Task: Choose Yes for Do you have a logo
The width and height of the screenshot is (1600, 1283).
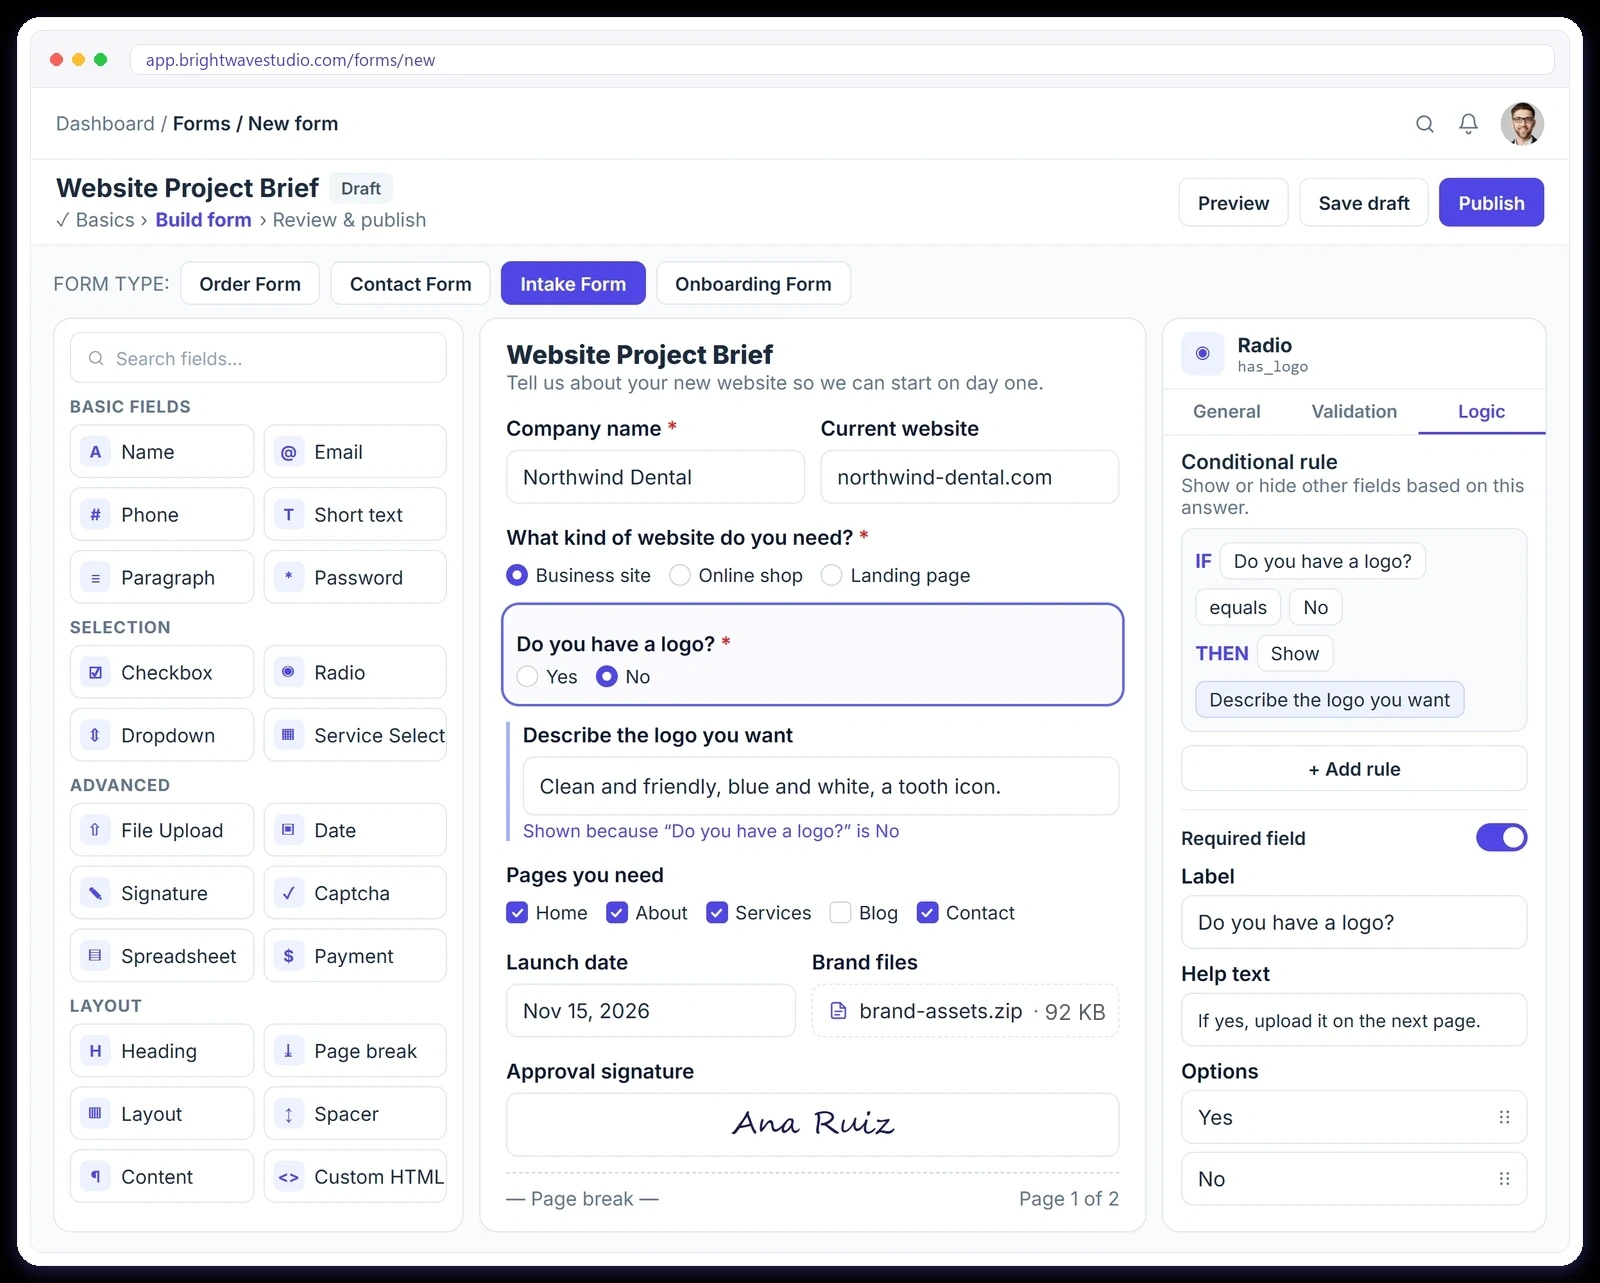Action: 527,677
